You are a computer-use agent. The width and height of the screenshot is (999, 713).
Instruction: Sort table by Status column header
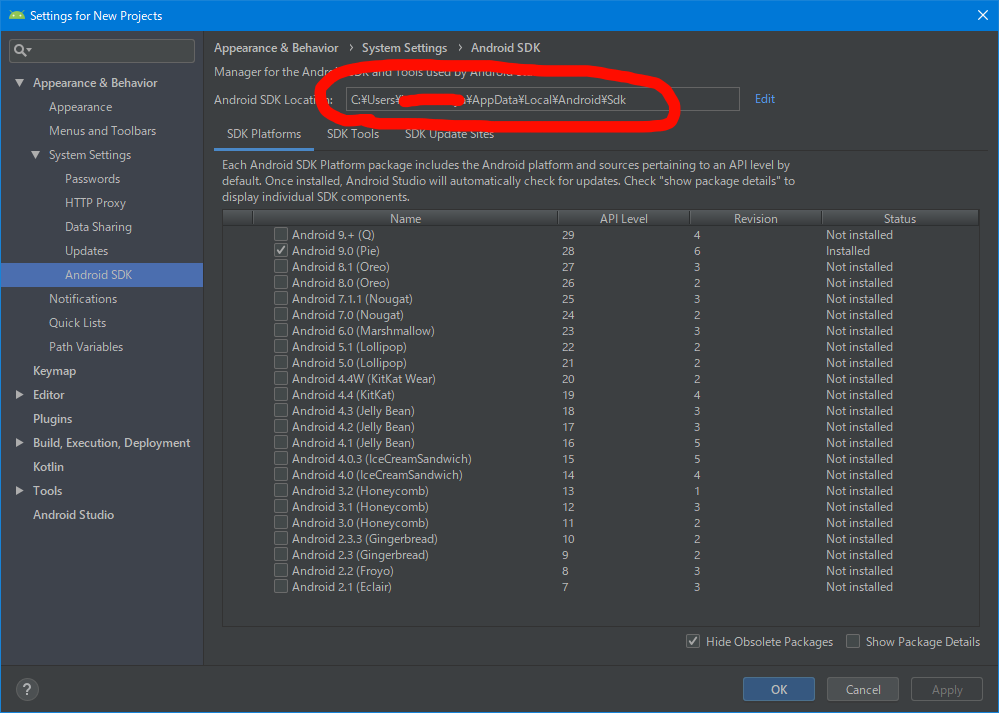point(900,219)
